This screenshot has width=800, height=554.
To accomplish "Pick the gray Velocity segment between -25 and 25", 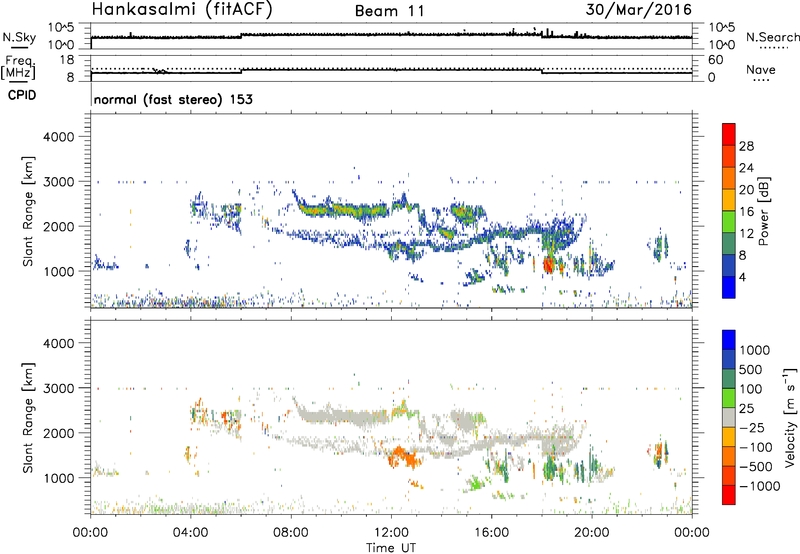I will (729, 417).
